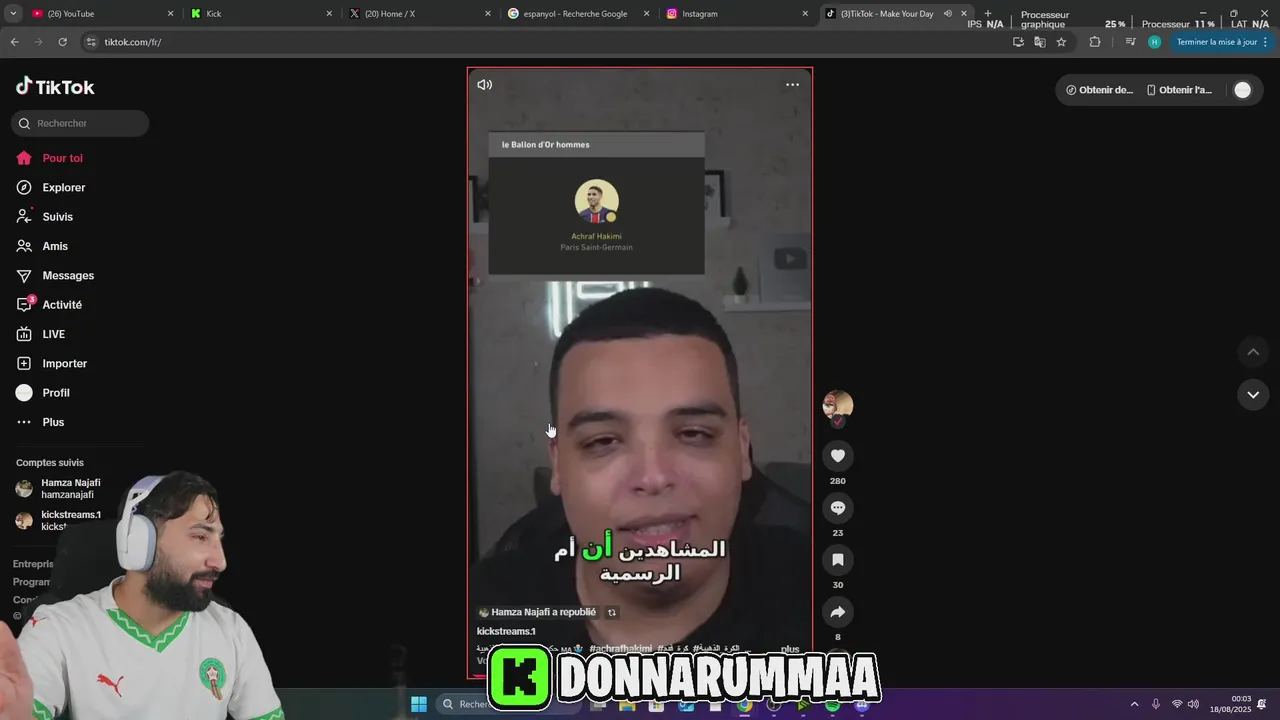
Task: Open the notification bell in tray
Action: click(1262, 704)
